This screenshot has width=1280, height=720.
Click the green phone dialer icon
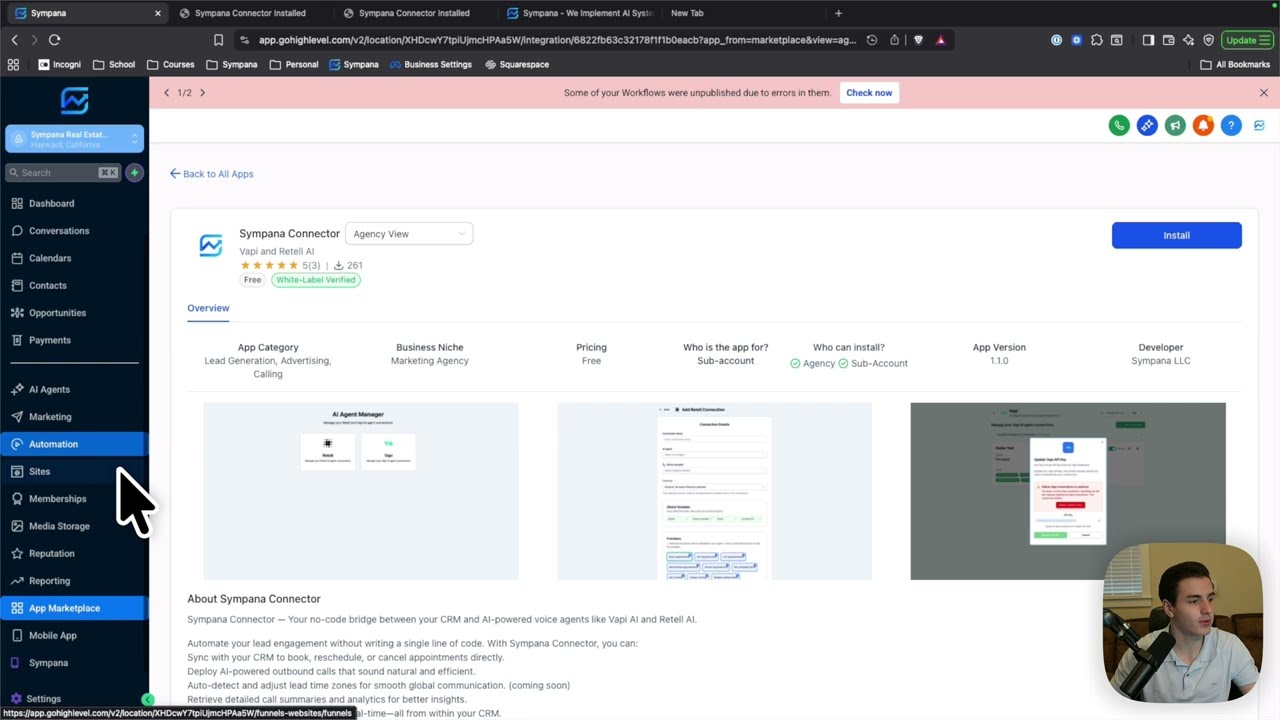(x=1119, y=125)
